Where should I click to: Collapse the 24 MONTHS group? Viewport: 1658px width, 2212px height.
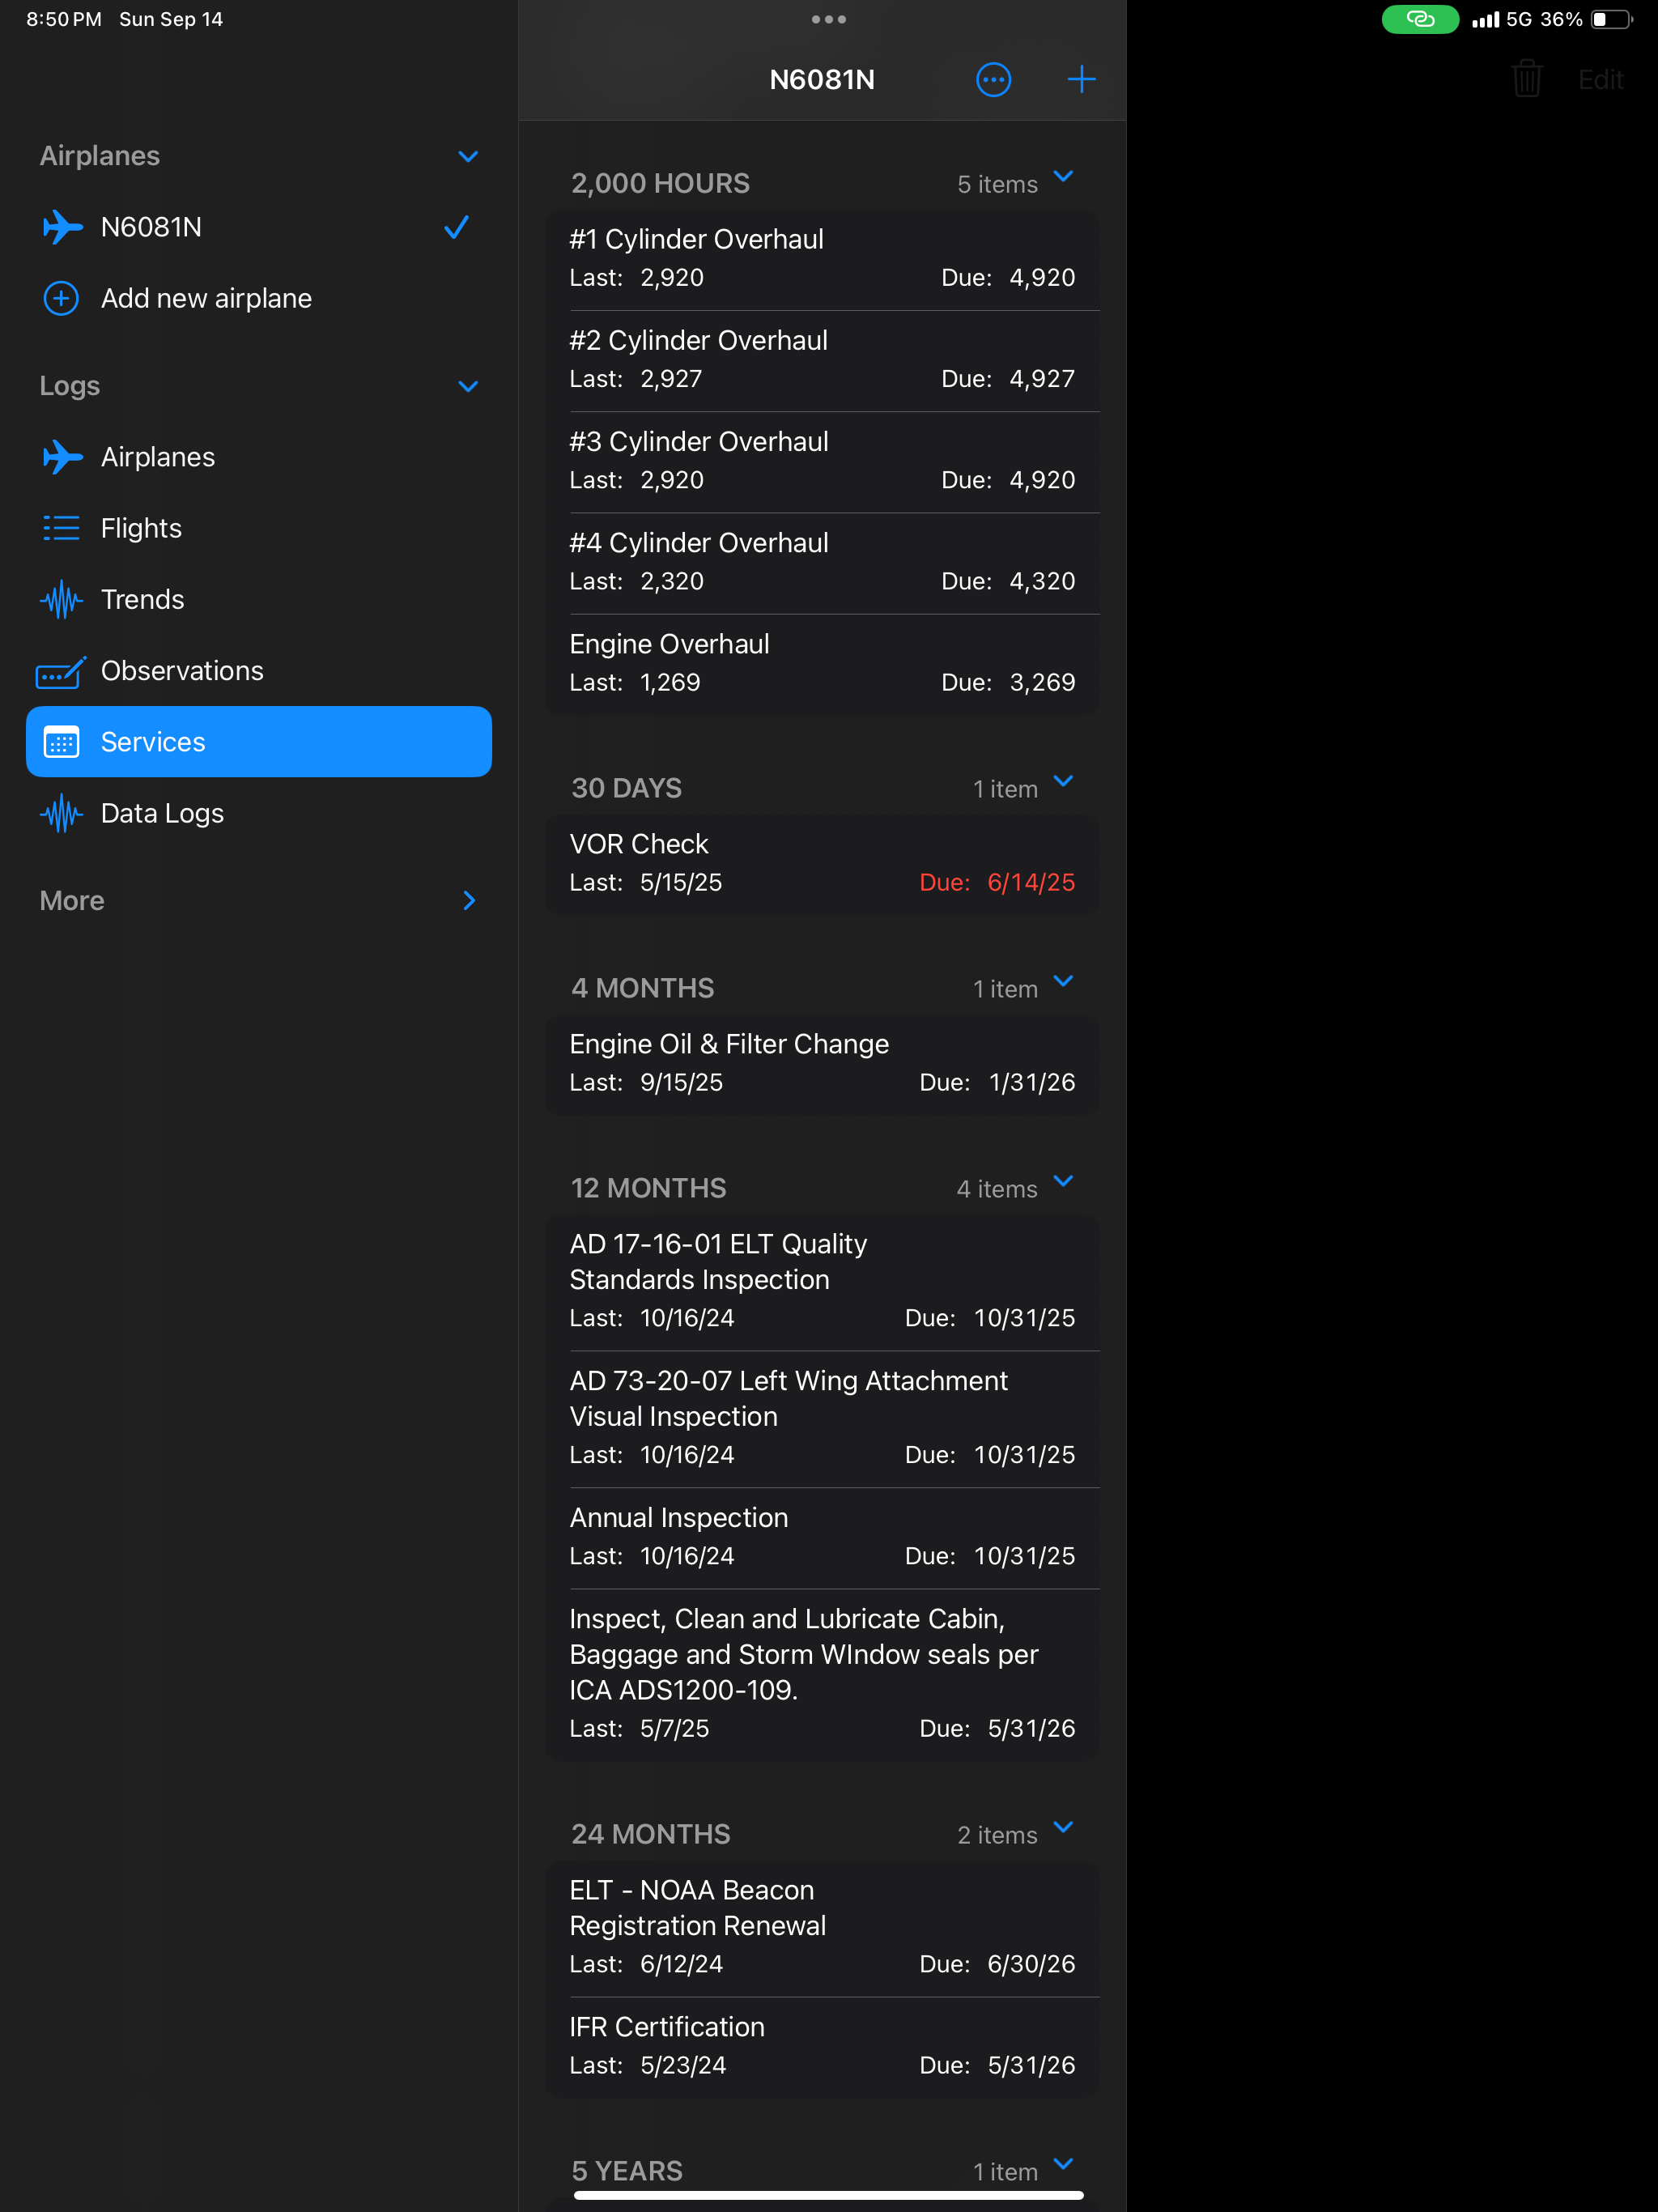click(1064, 1827)
